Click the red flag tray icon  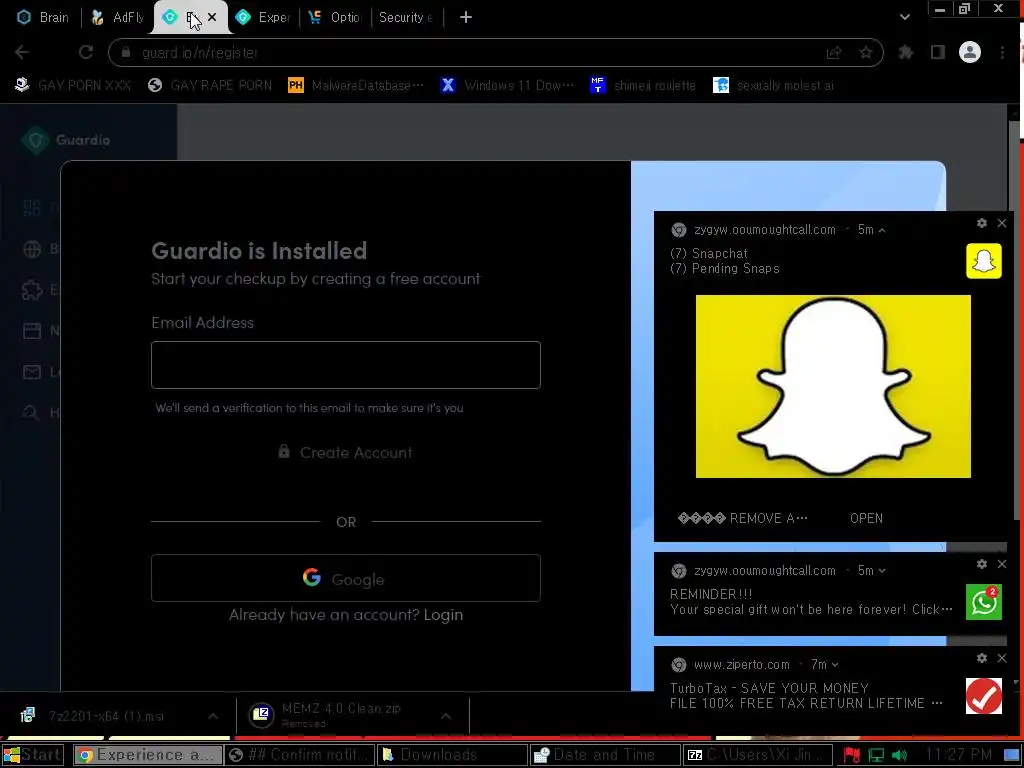[x=851, y=756]
